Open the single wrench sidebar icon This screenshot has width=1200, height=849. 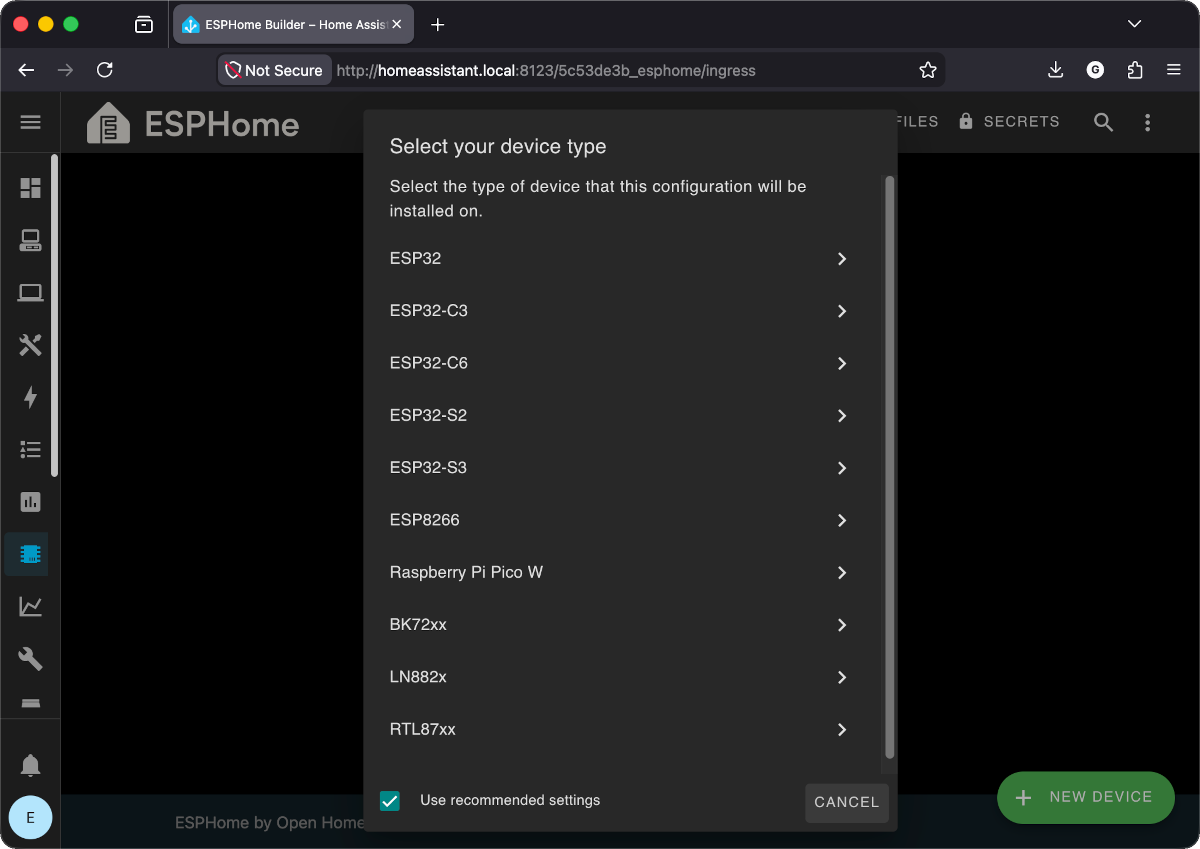[x=31, y=658]
